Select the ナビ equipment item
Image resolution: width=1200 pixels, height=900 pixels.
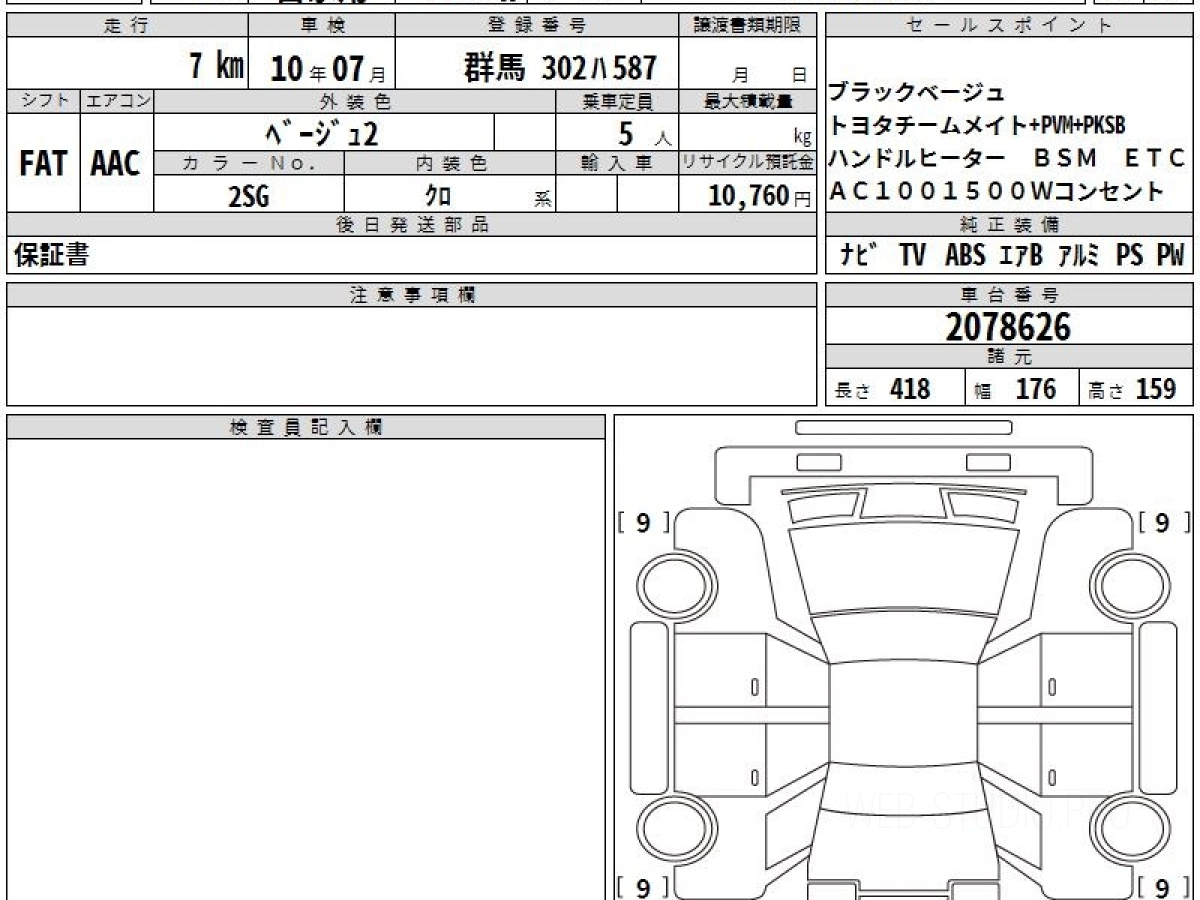tap(860, 256)
